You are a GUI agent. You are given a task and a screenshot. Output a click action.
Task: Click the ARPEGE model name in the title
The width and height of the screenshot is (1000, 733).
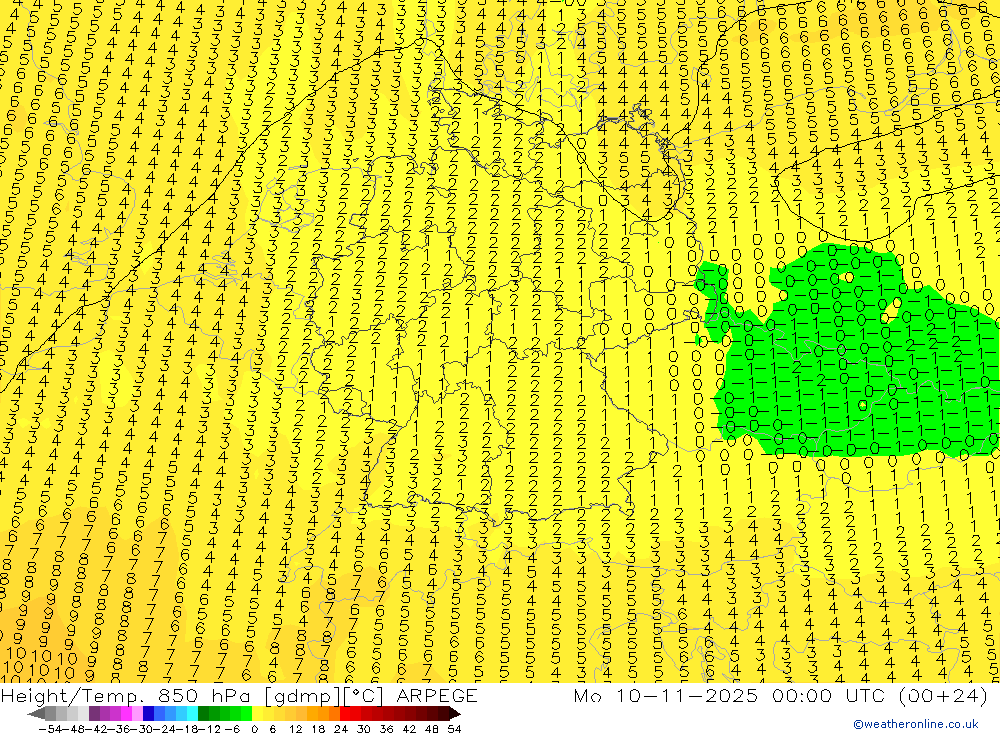(x=436, y=695)
